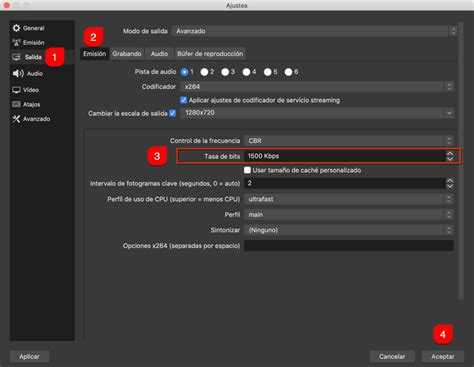Switch to the Audio output tab
Screen dimensions: 474x367
[x=159, y=54]
